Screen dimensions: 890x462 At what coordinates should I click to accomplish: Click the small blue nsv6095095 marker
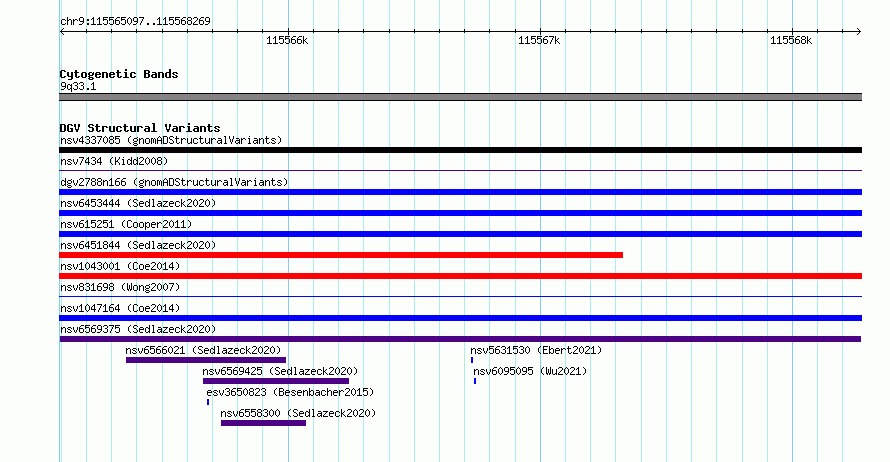tap(475, 381)
